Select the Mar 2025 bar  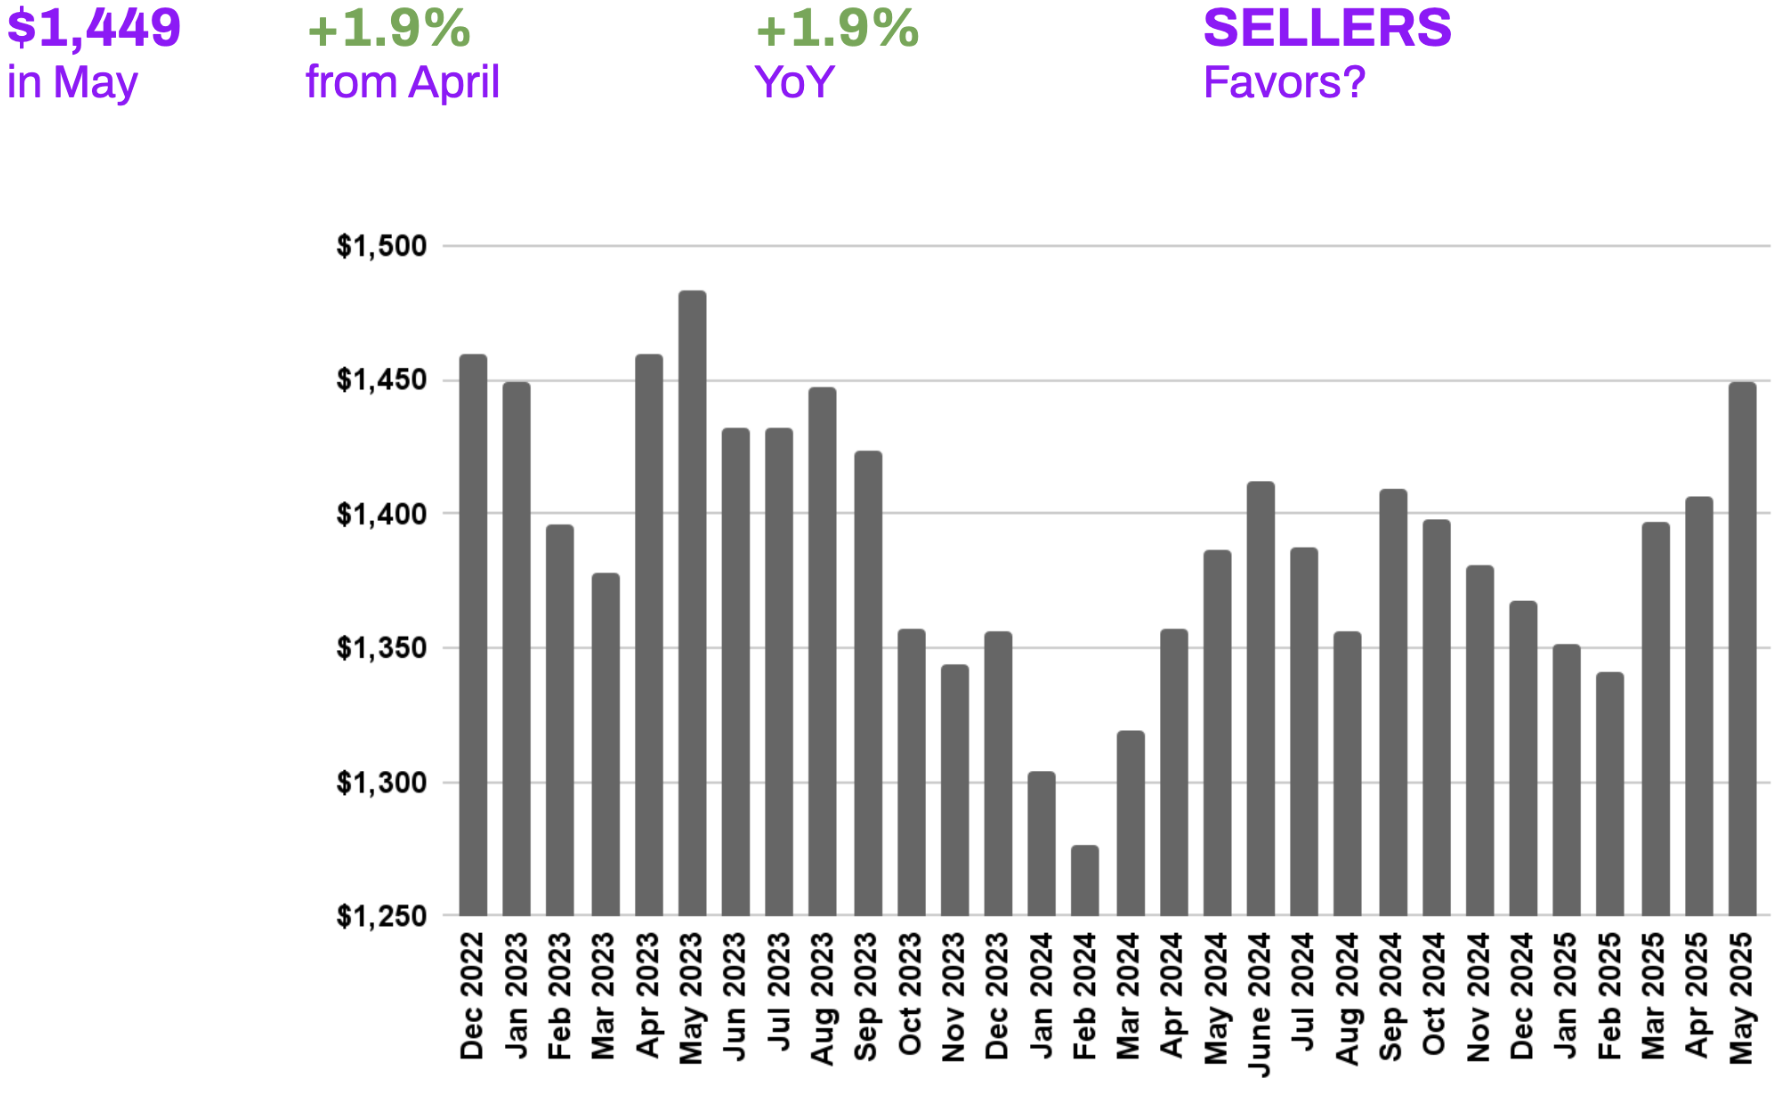[x=1656, y=719]
